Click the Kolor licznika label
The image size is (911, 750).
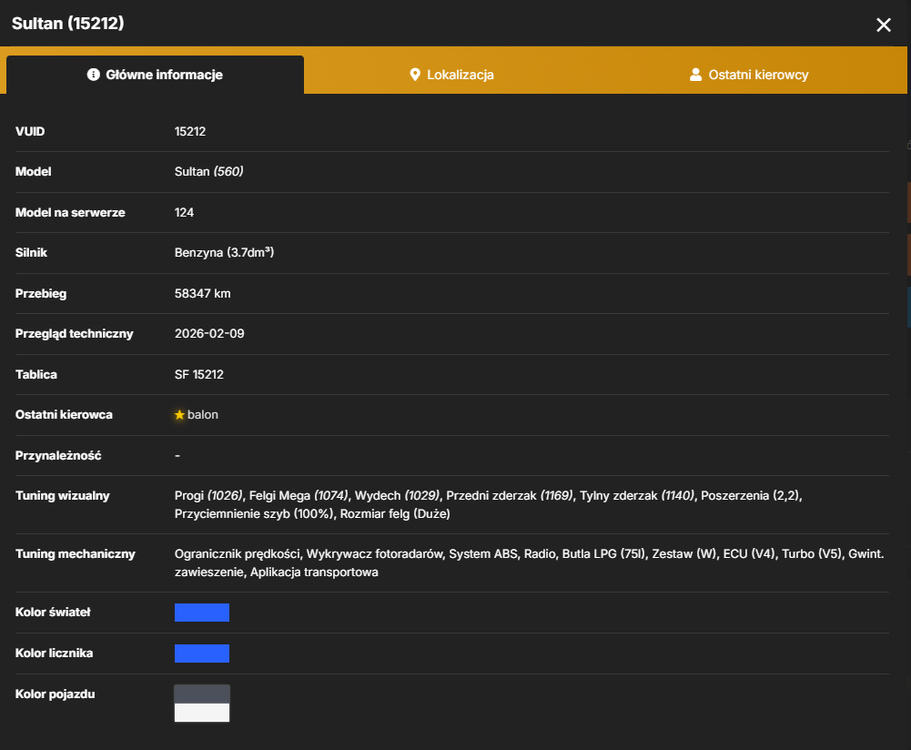click(x=54, y=654)
